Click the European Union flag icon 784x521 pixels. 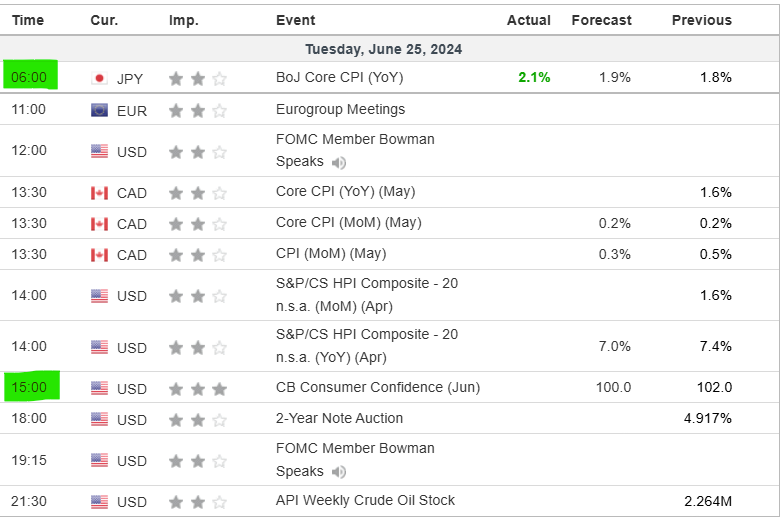(99, 110)
